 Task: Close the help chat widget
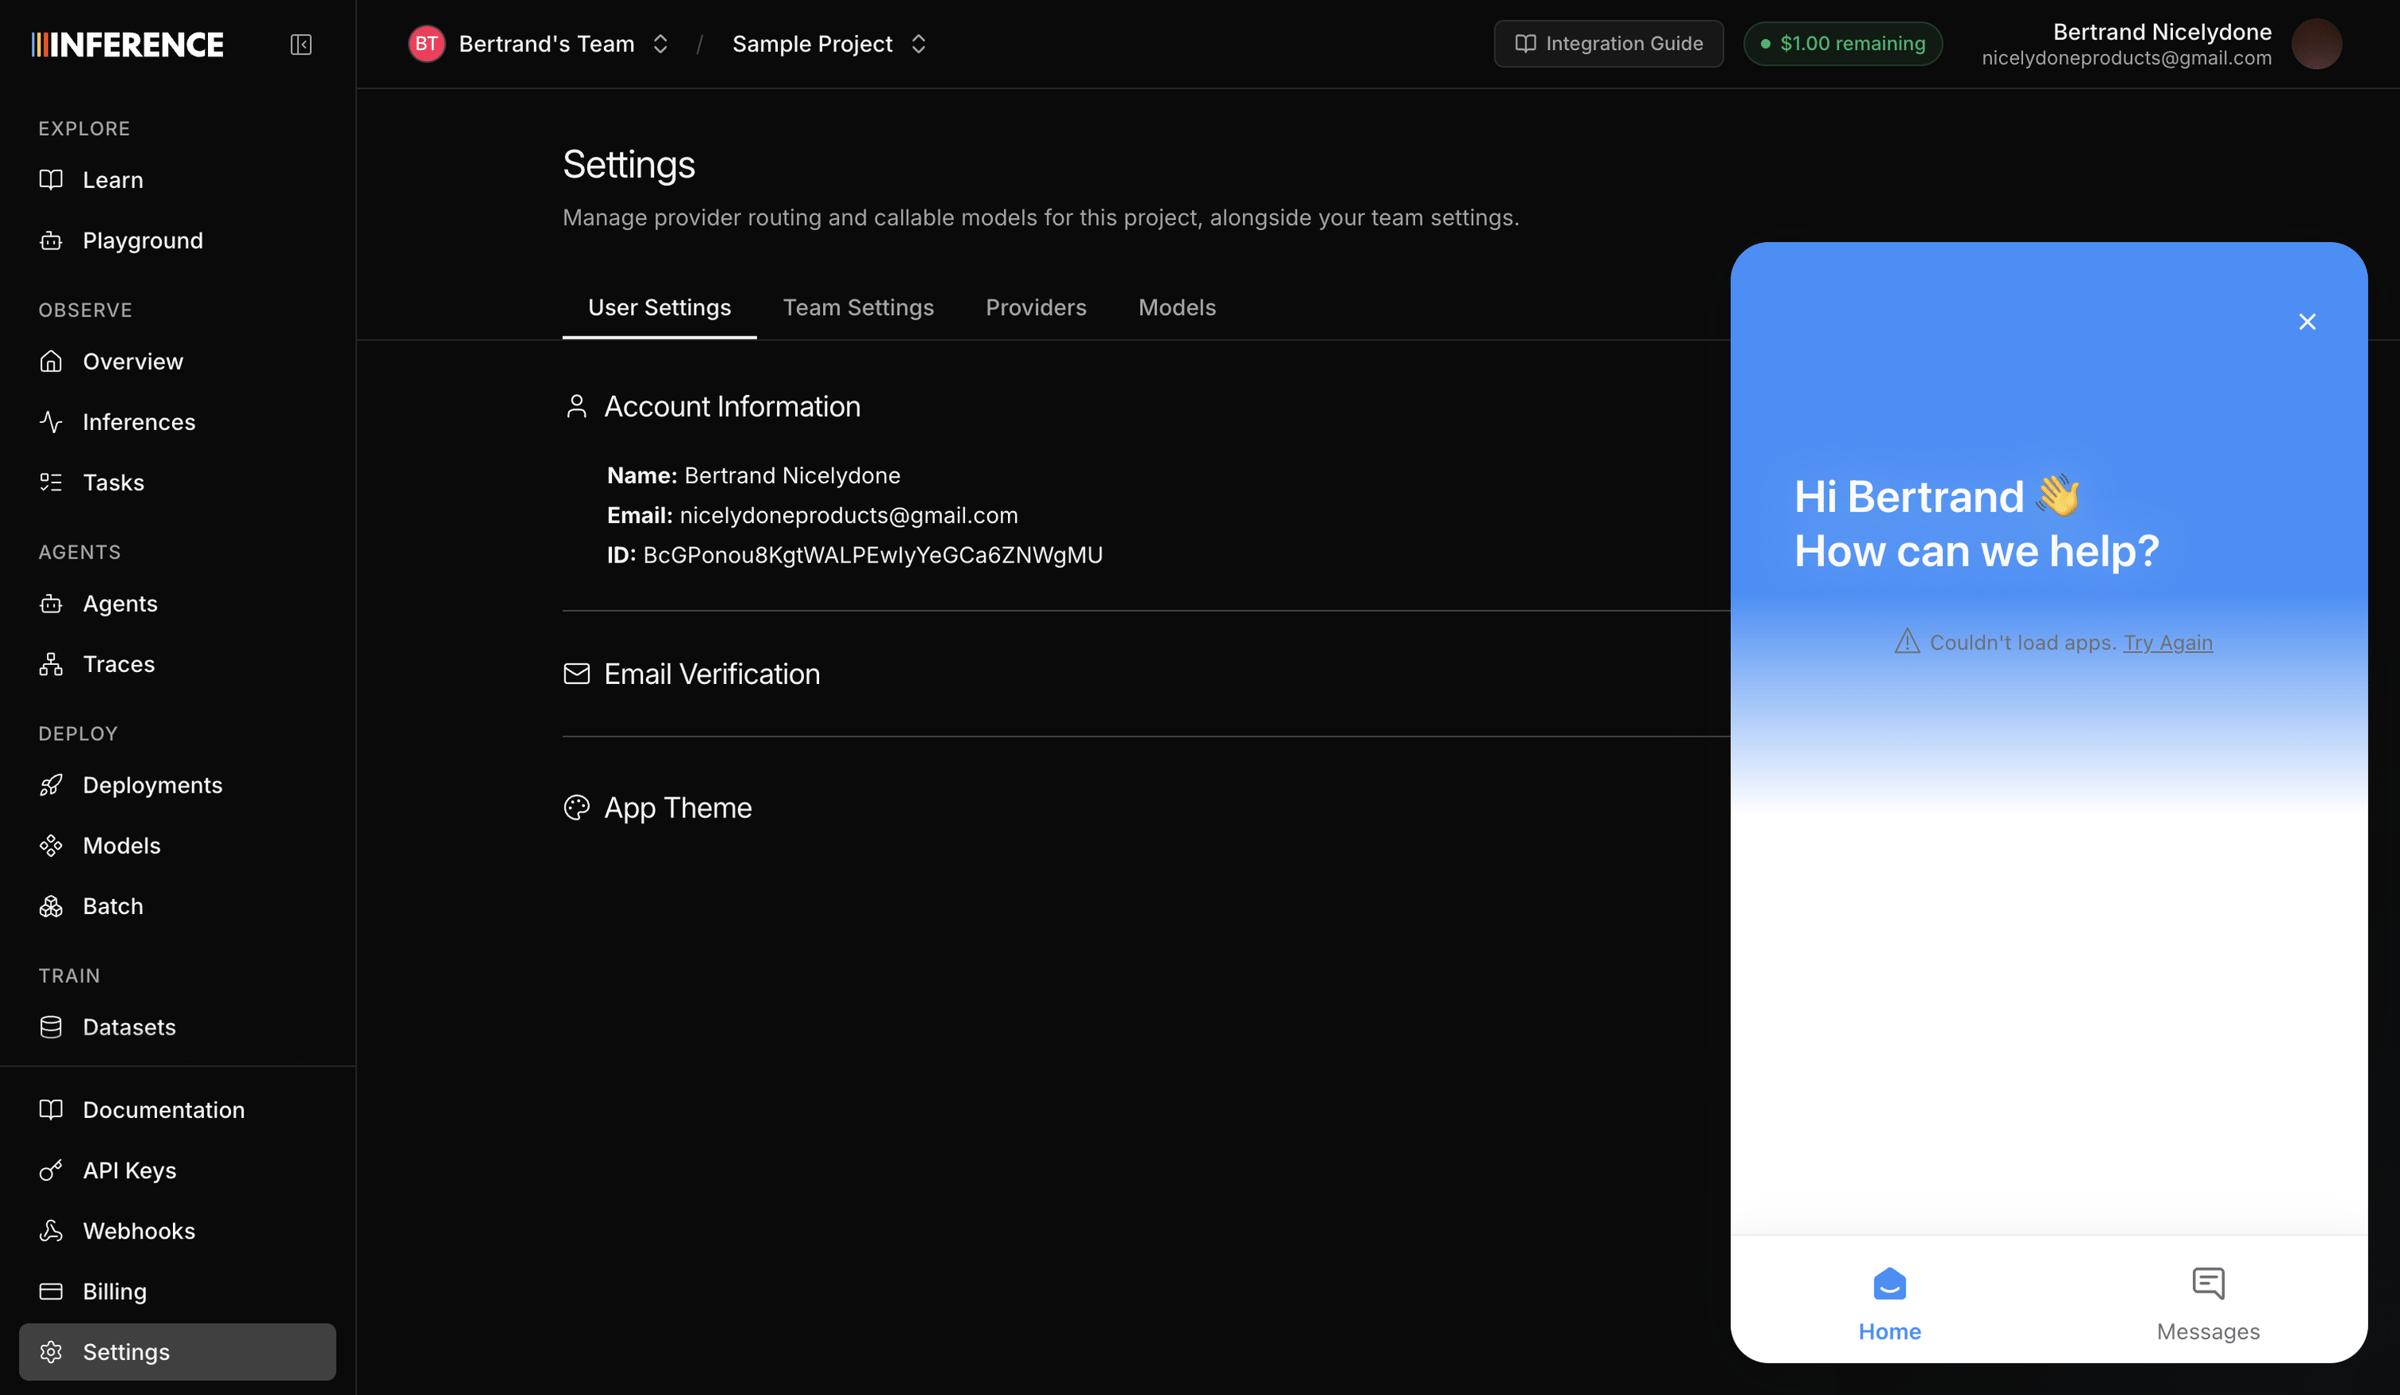coord(2307,322)
